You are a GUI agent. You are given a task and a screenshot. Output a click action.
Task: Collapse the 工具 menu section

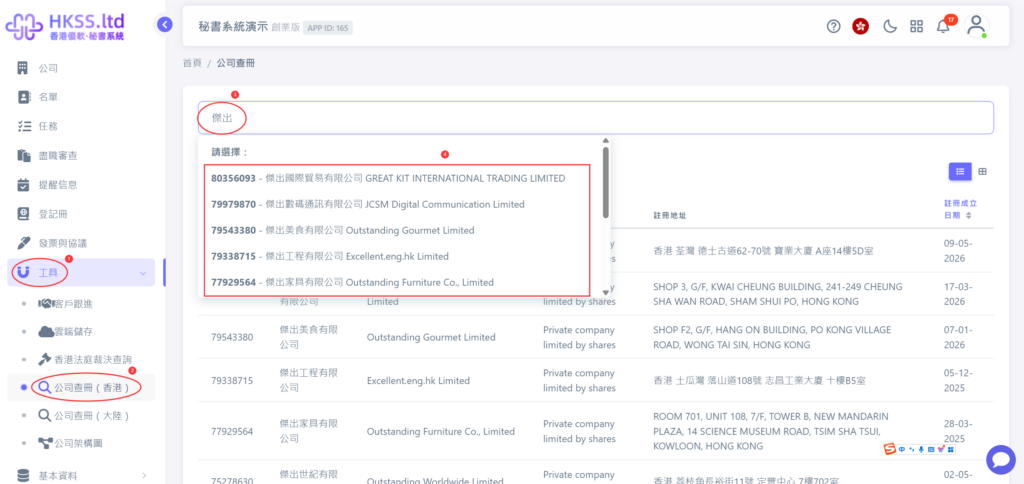pos(81,272)
